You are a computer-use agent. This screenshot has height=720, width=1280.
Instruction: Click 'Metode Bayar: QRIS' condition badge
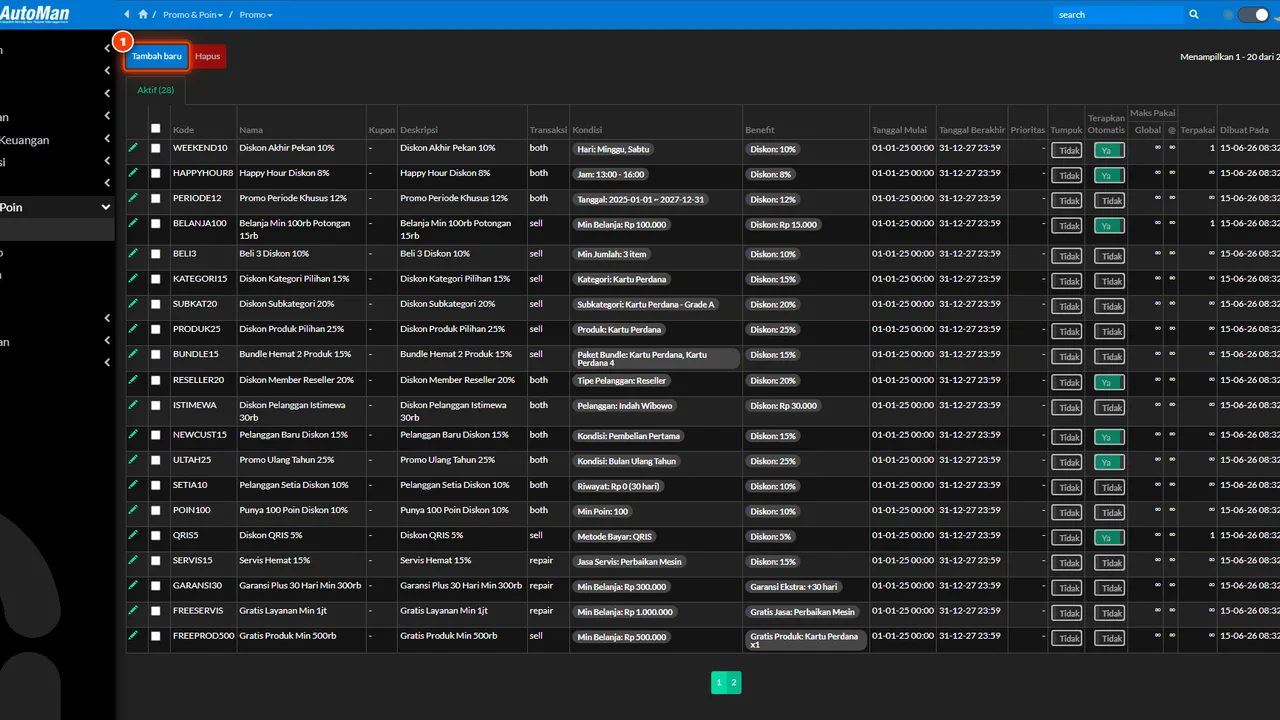click(615, 537)
